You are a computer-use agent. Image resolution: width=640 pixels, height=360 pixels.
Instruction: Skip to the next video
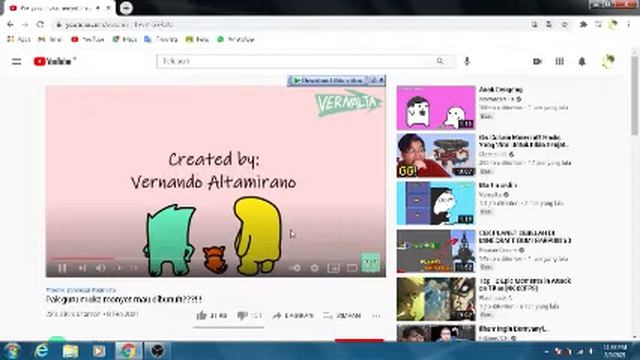pos(82,268)
